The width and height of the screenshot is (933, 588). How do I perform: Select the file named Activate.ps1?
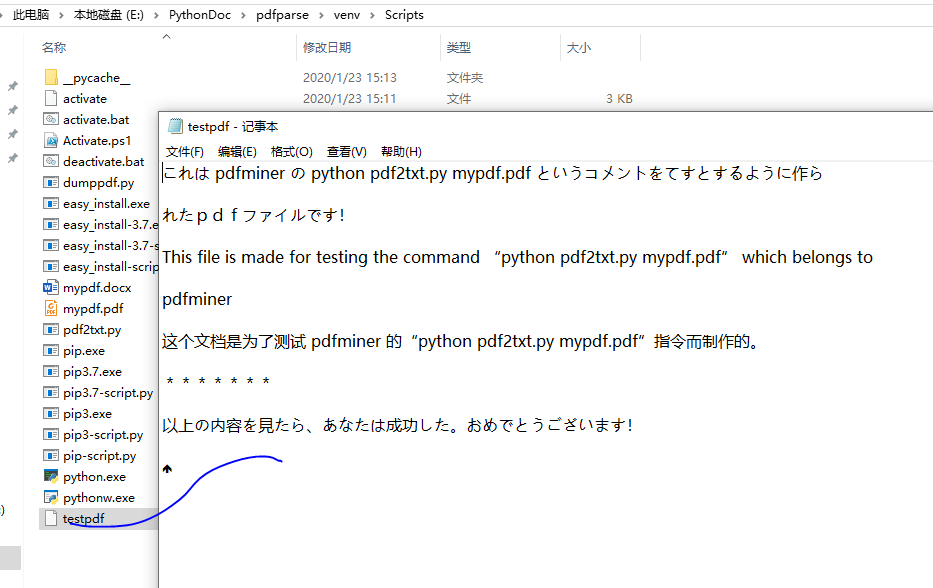(96, 140)
